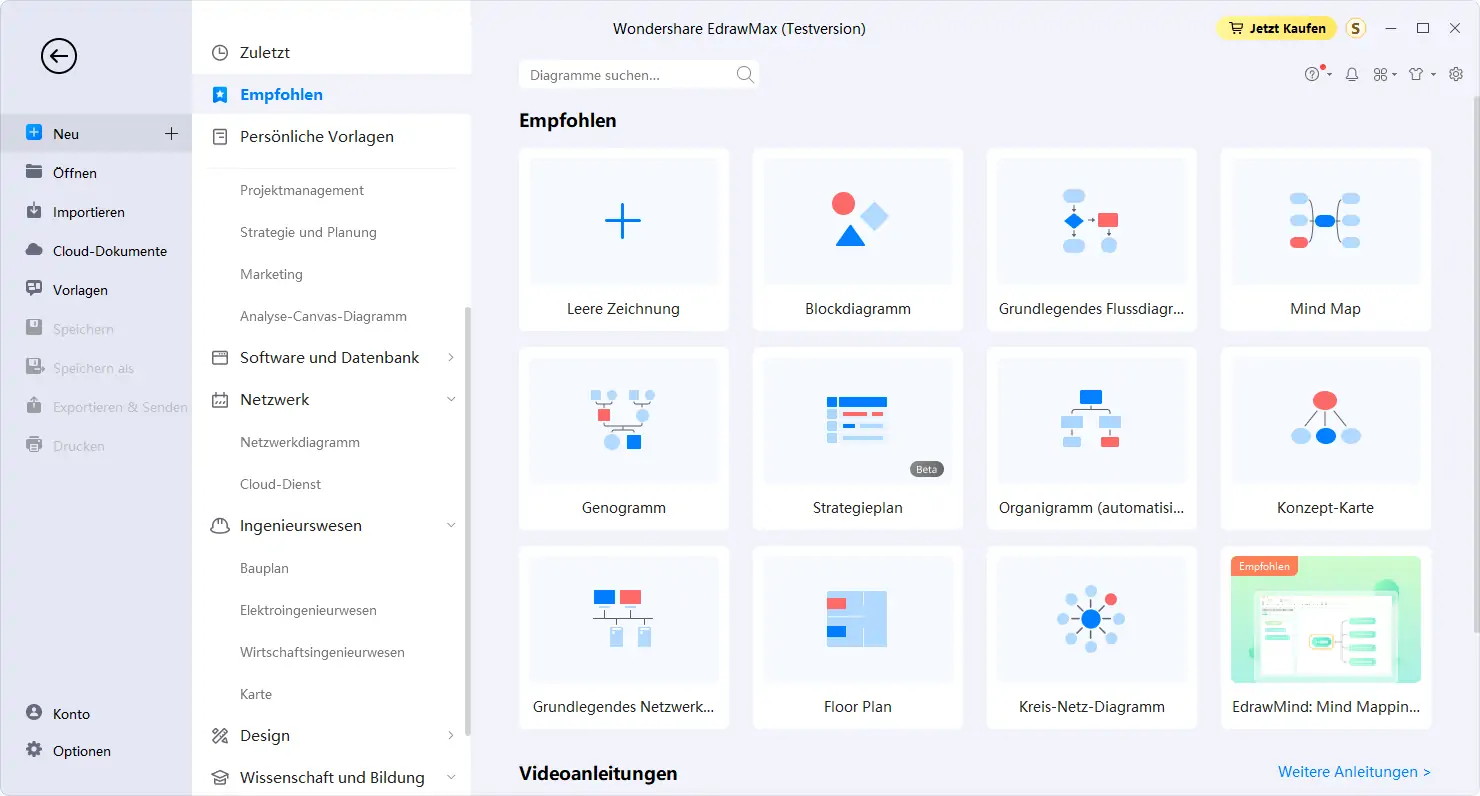The image size is (1480, 796).
Task: Create a Leere Zeichnung
Action: click(624, 240)
